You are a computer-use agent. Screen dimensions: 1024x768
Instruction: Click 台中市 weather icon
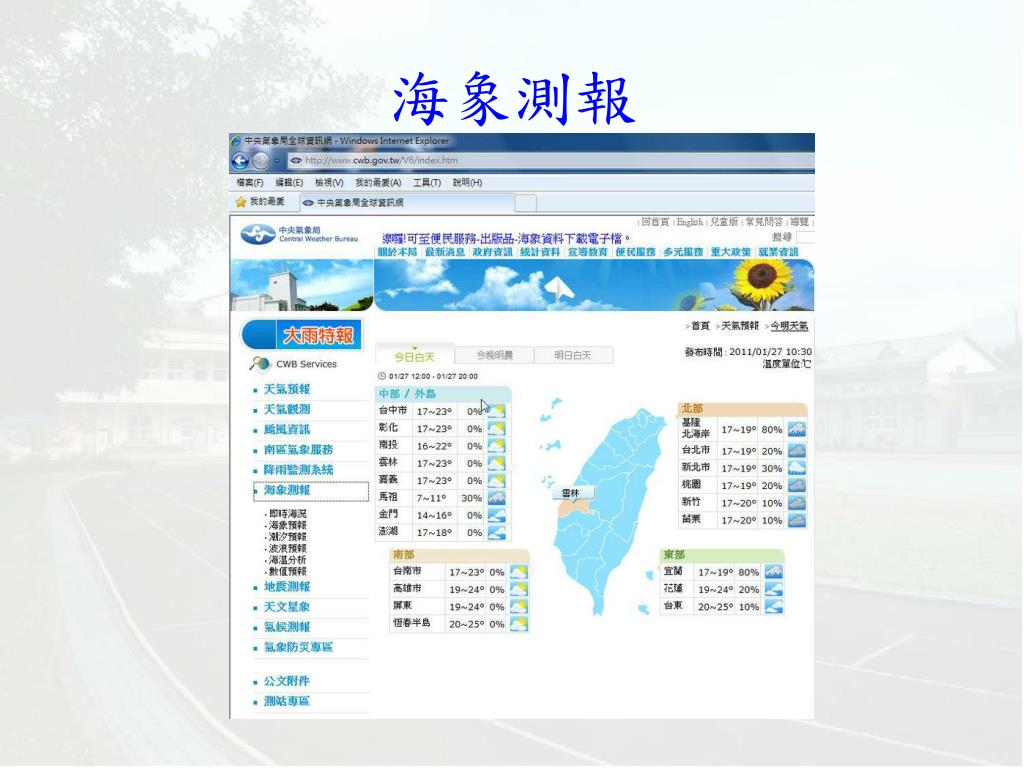tap(496, 411)
